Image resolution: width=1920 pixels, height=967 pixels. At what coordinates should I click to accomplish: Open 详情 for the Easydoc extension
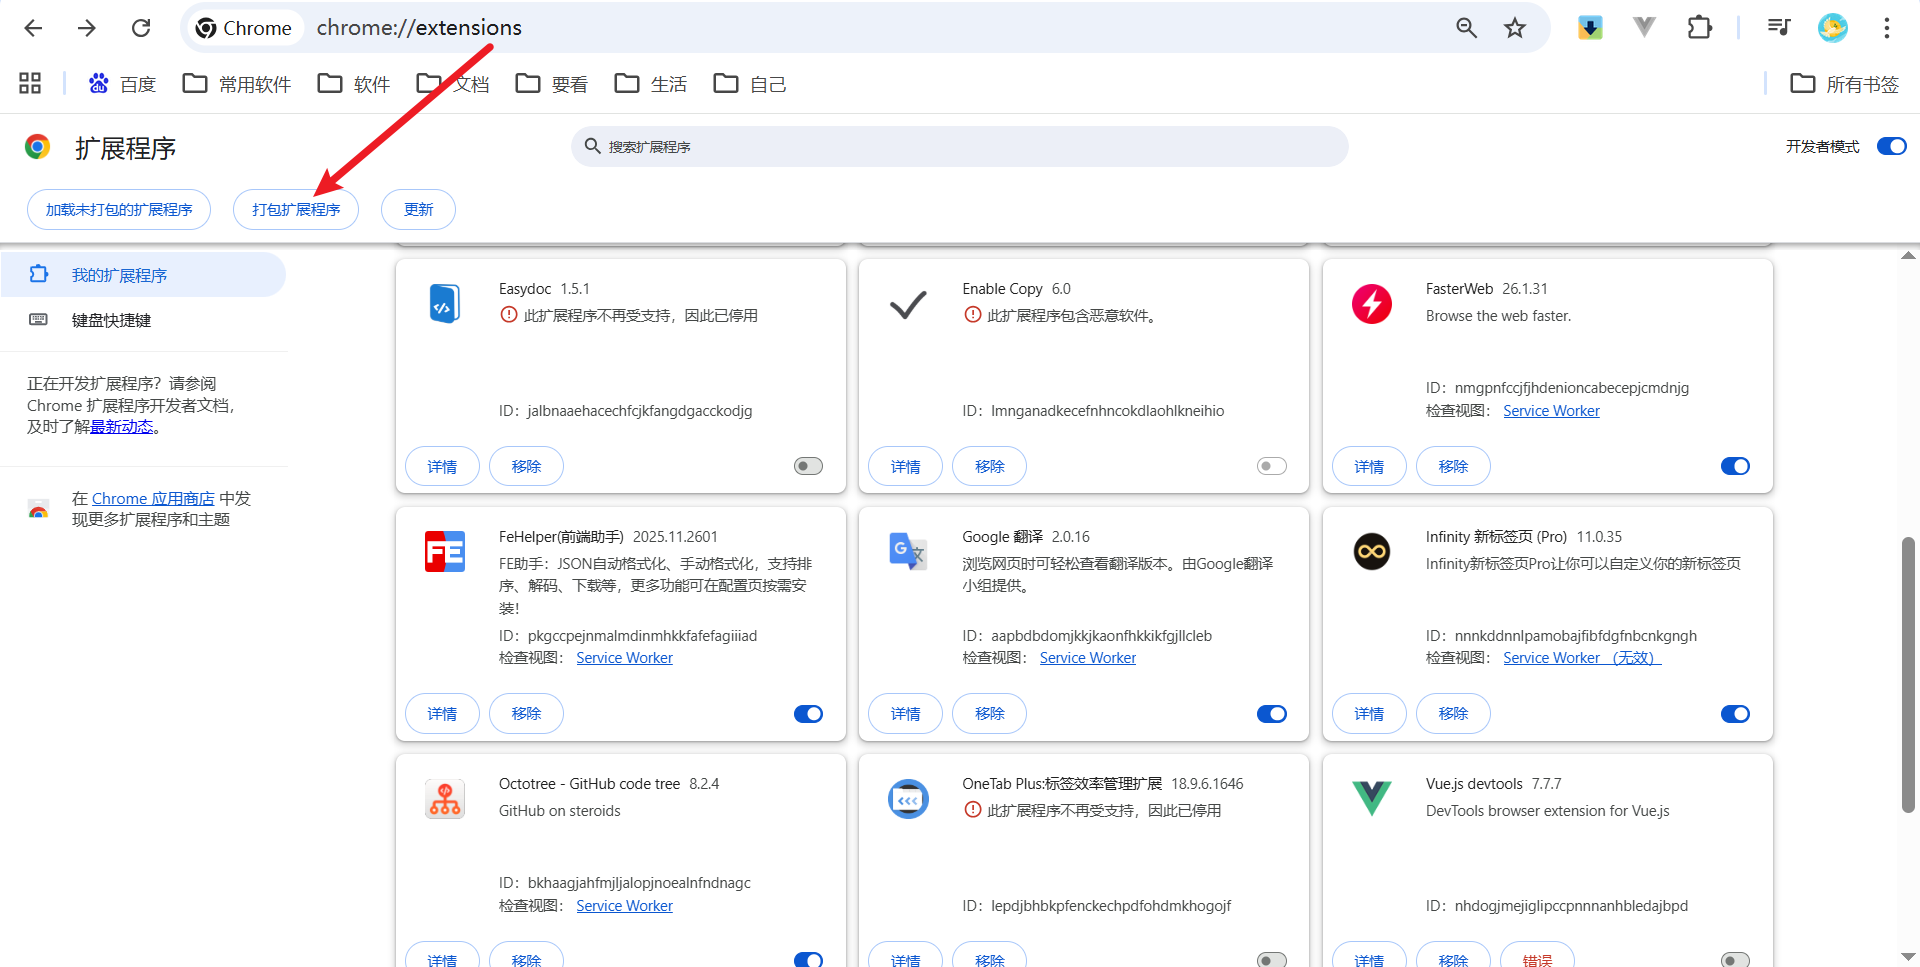coord(442,466)
